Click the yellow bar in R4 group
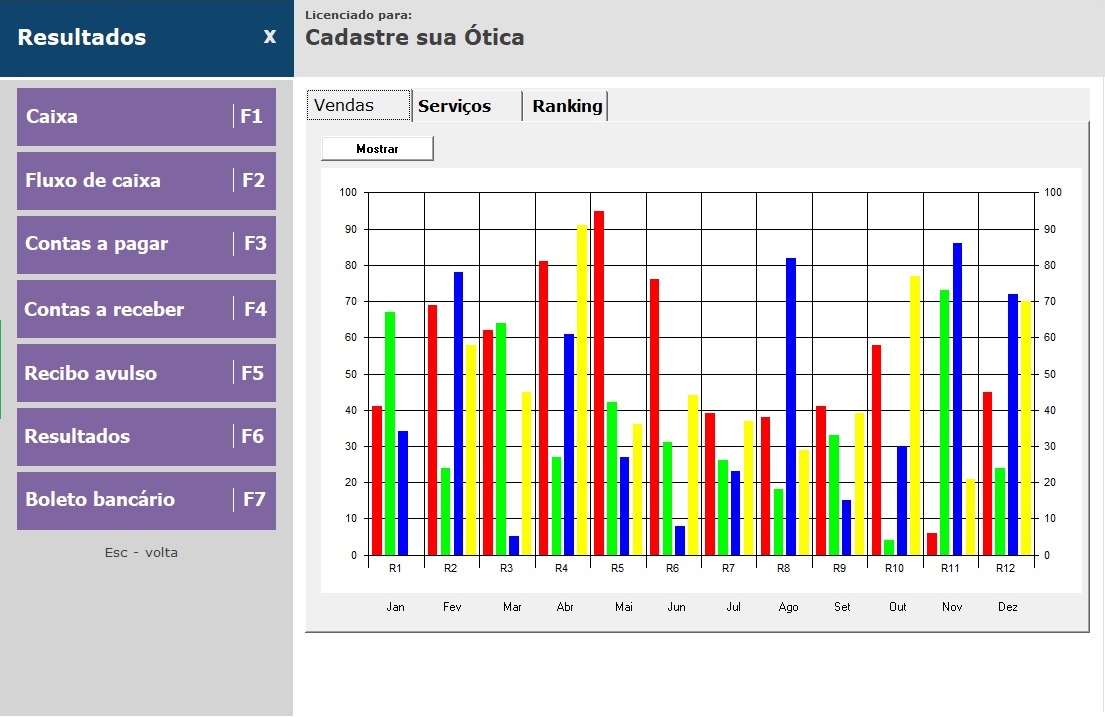Image resolution: width=1105 pixels, height=717 pixels. (582, 389)
